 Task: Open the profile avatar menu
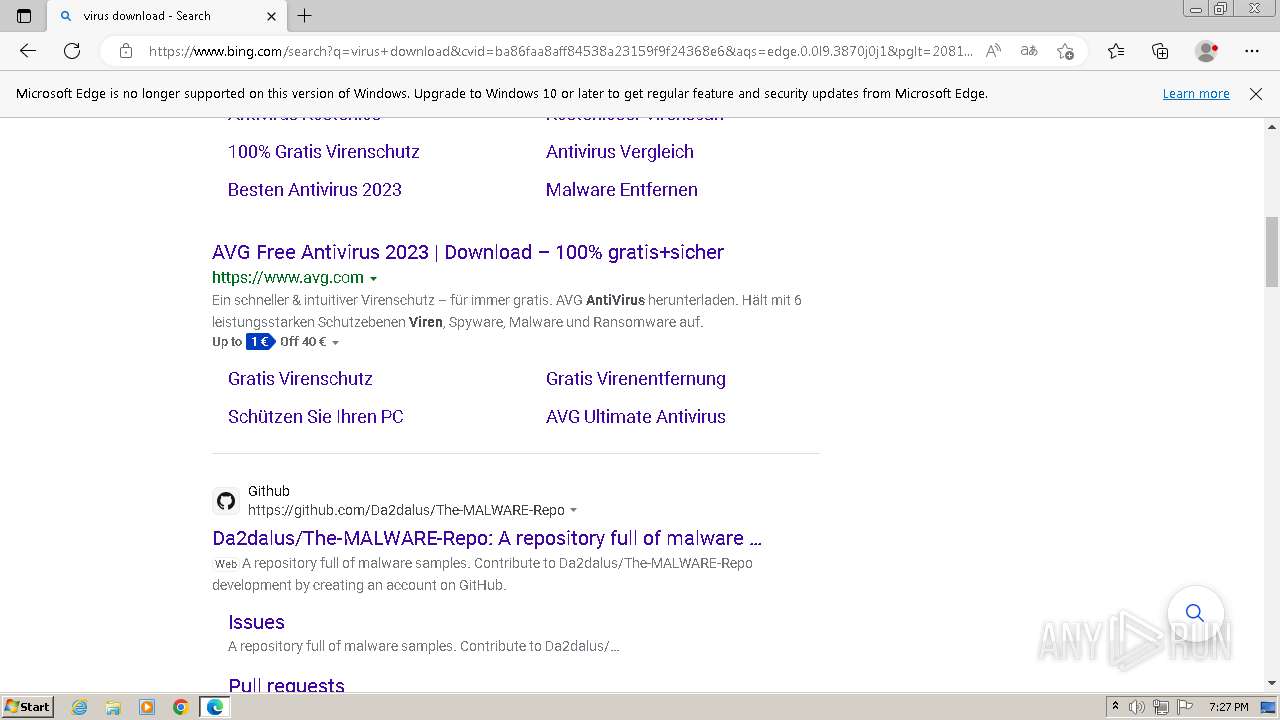(1207, 51)
